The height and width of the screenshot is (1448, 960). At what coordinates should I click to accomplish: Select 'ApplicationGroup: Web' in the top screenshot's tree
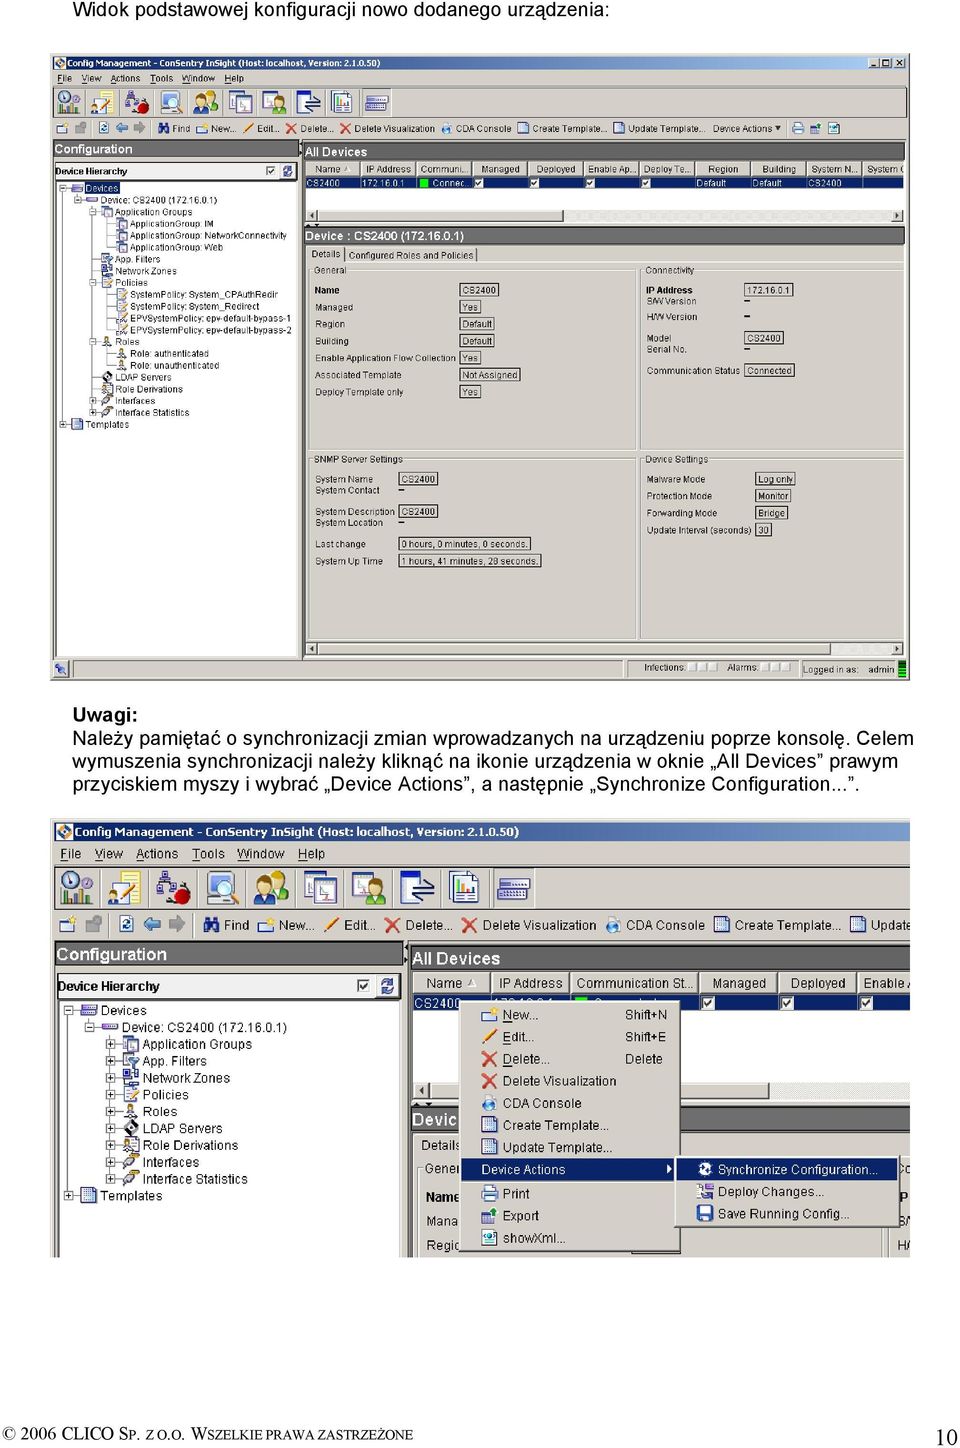176,248
